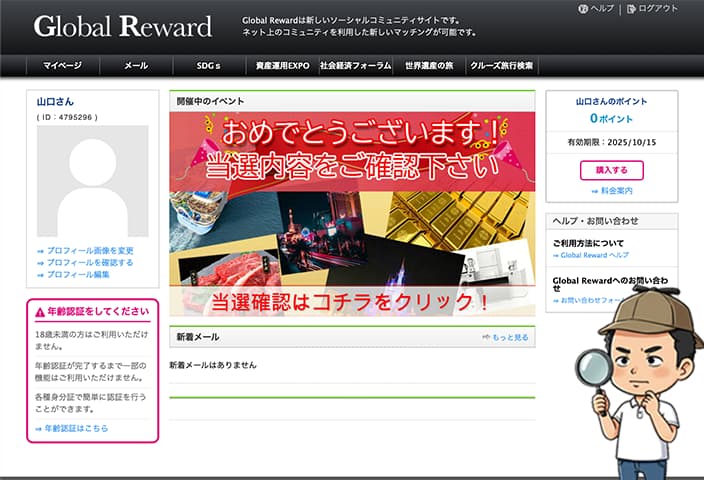
Task: Open the メール navigation tab
Action: [136, 66]
